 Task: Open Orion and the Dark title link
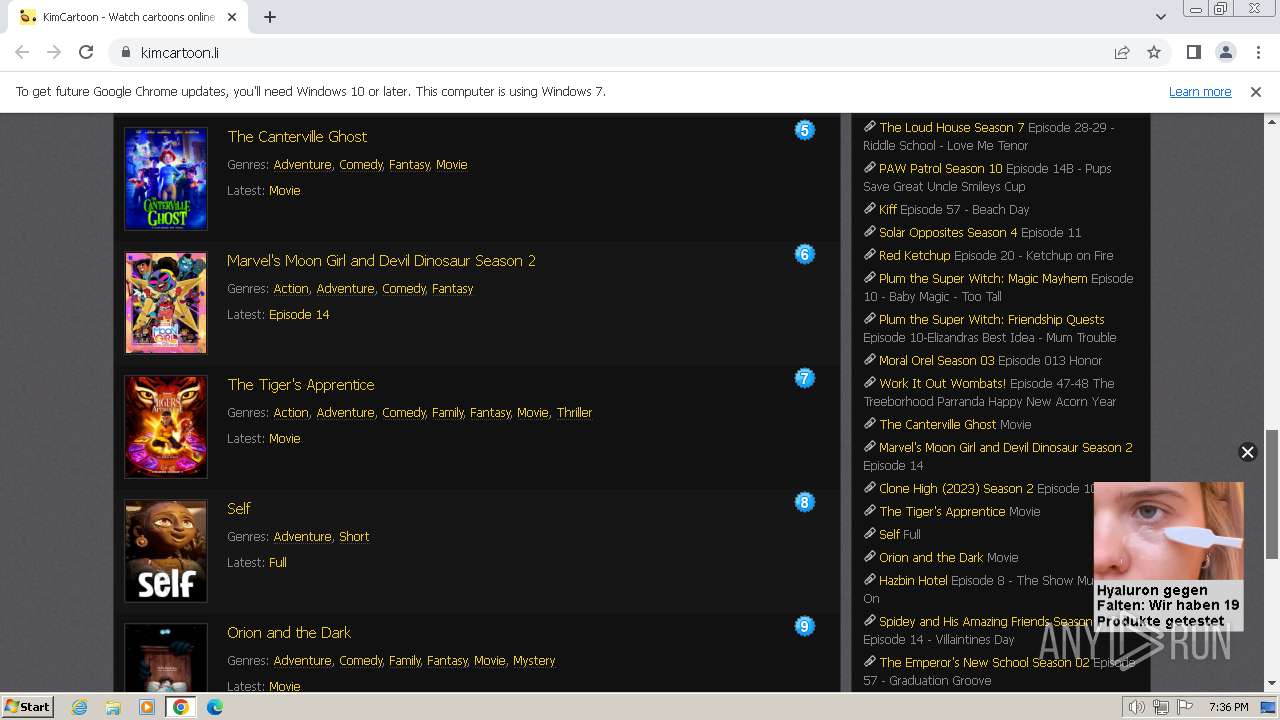tap(289, 632)
